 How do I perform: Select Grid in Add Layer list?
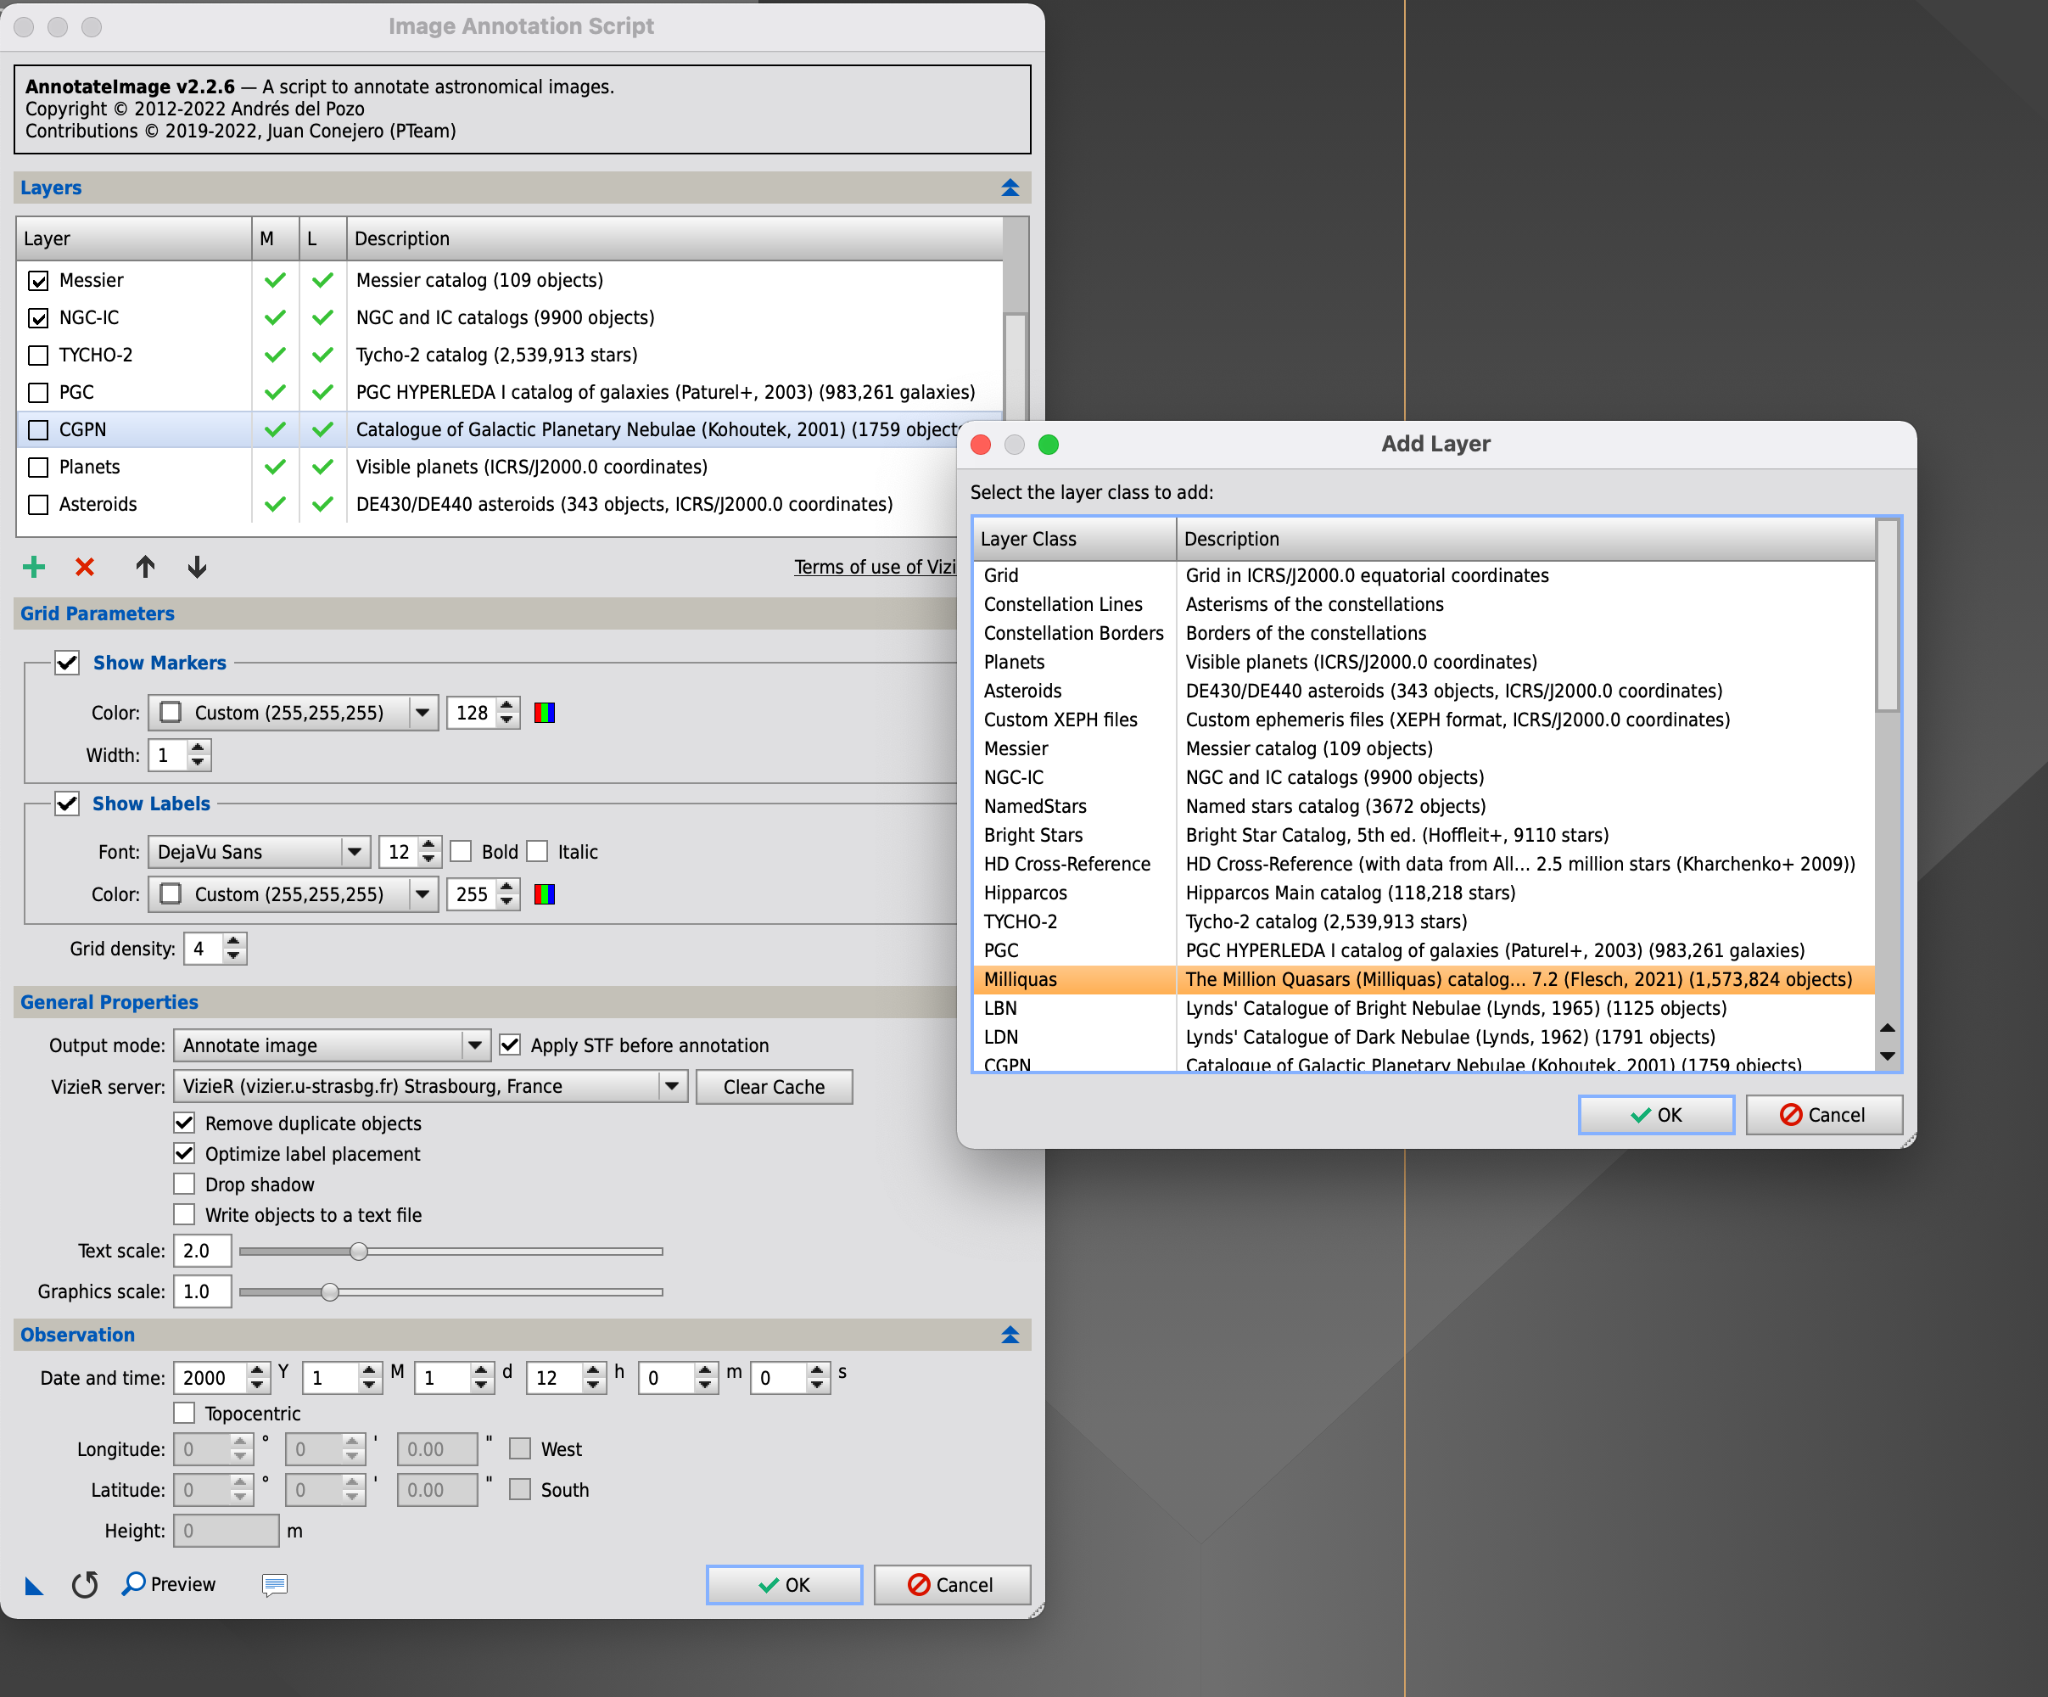coord(1424,575)
